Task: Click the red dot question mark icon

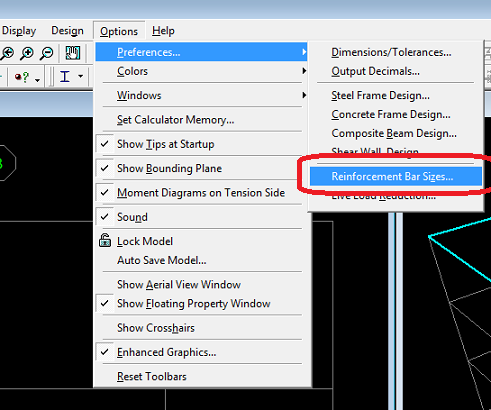Action: tap(22, 77)
